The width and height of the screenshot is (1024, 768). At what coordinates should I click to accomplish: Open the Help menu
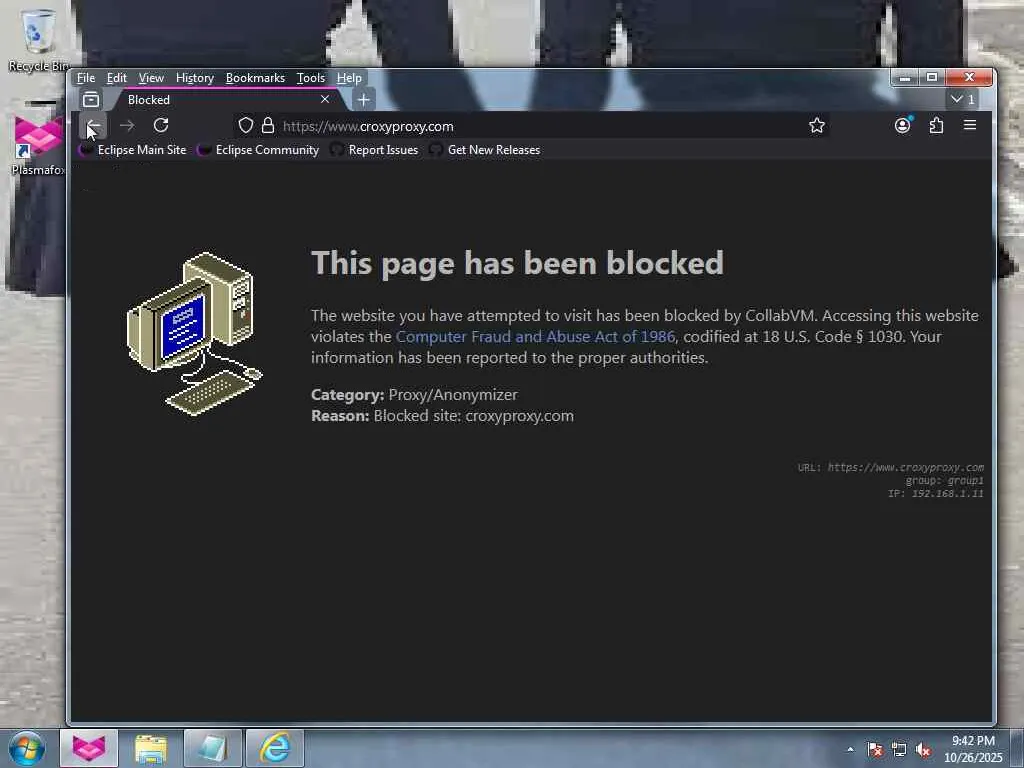(x=349, y=78)
